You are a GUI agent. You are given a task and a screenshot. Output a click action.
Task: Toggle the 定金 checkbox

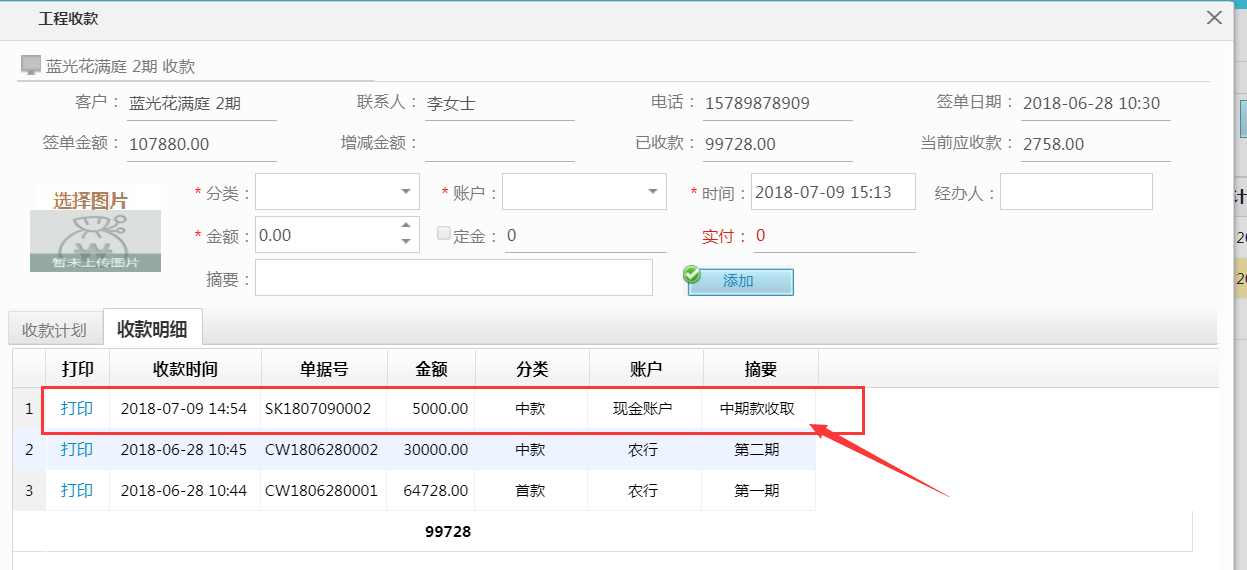pos(444,234)
